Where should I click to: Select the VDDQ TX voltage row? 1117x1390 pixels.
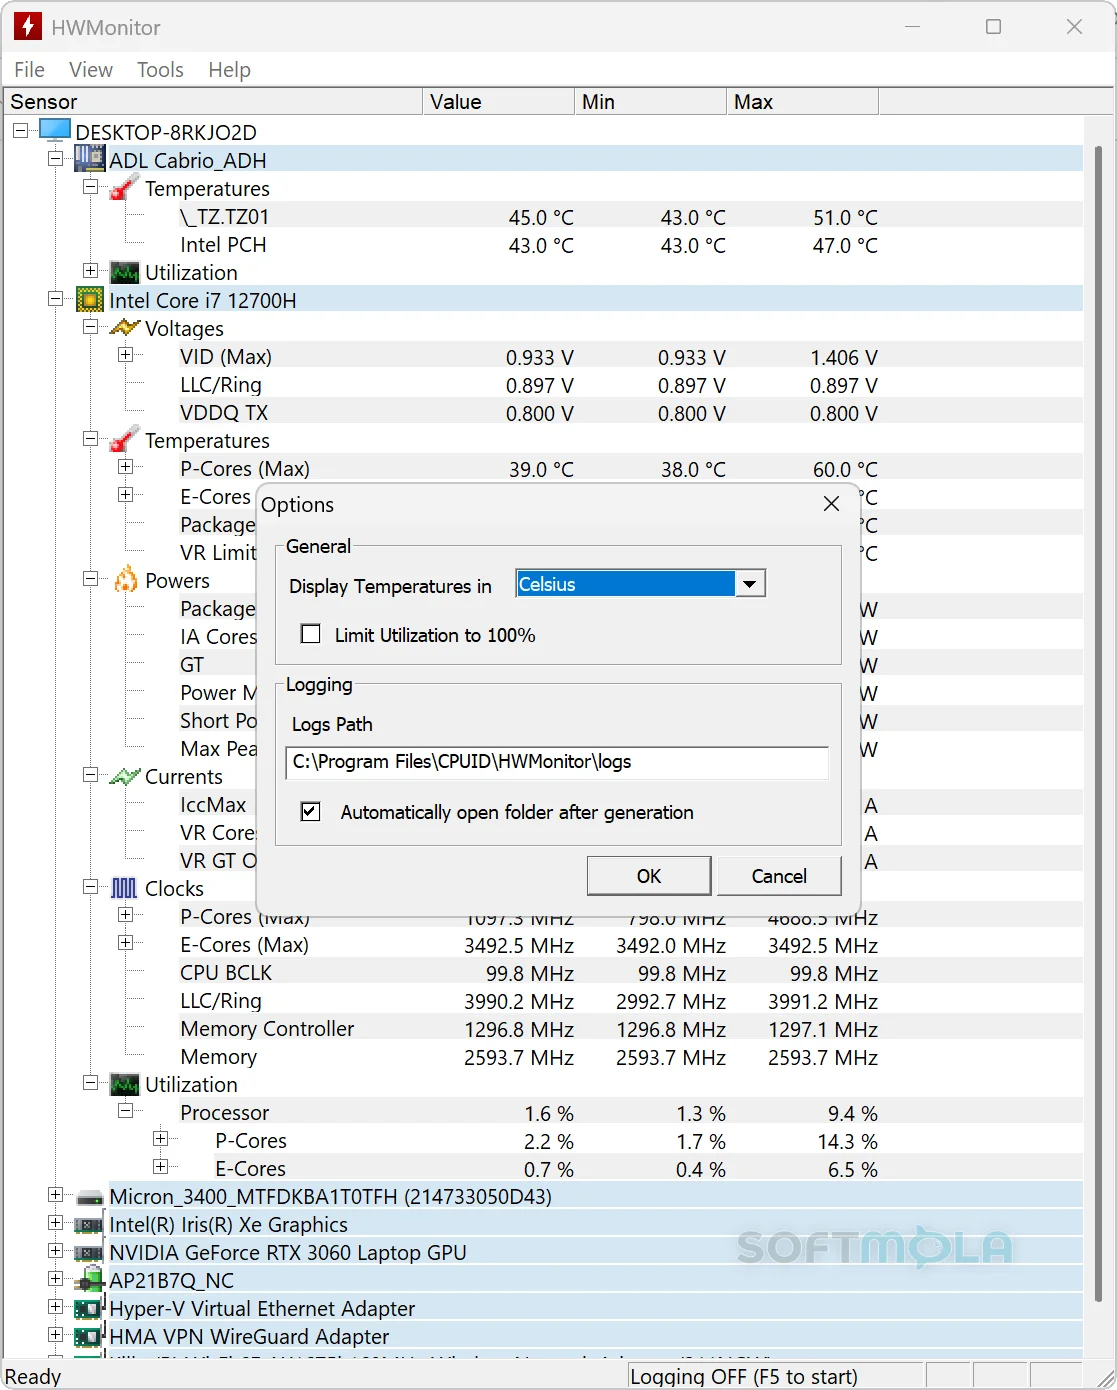point(630,413)
